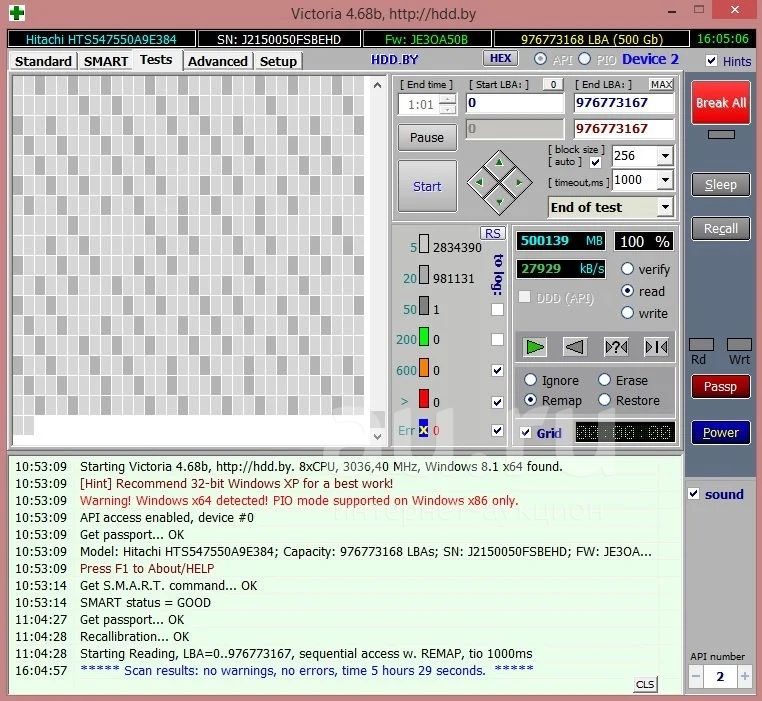Enable the Hints checkbox
Viewport: 762px width, 701px height.
[711, 61]
